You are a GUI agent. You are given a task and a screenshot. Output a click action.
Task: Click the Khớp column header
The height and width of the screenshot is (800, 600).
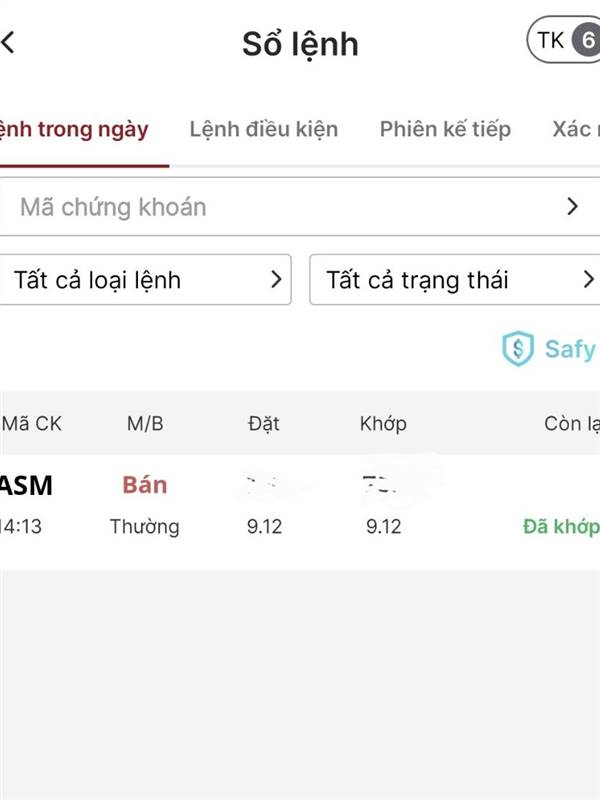(x=383, y=424)
